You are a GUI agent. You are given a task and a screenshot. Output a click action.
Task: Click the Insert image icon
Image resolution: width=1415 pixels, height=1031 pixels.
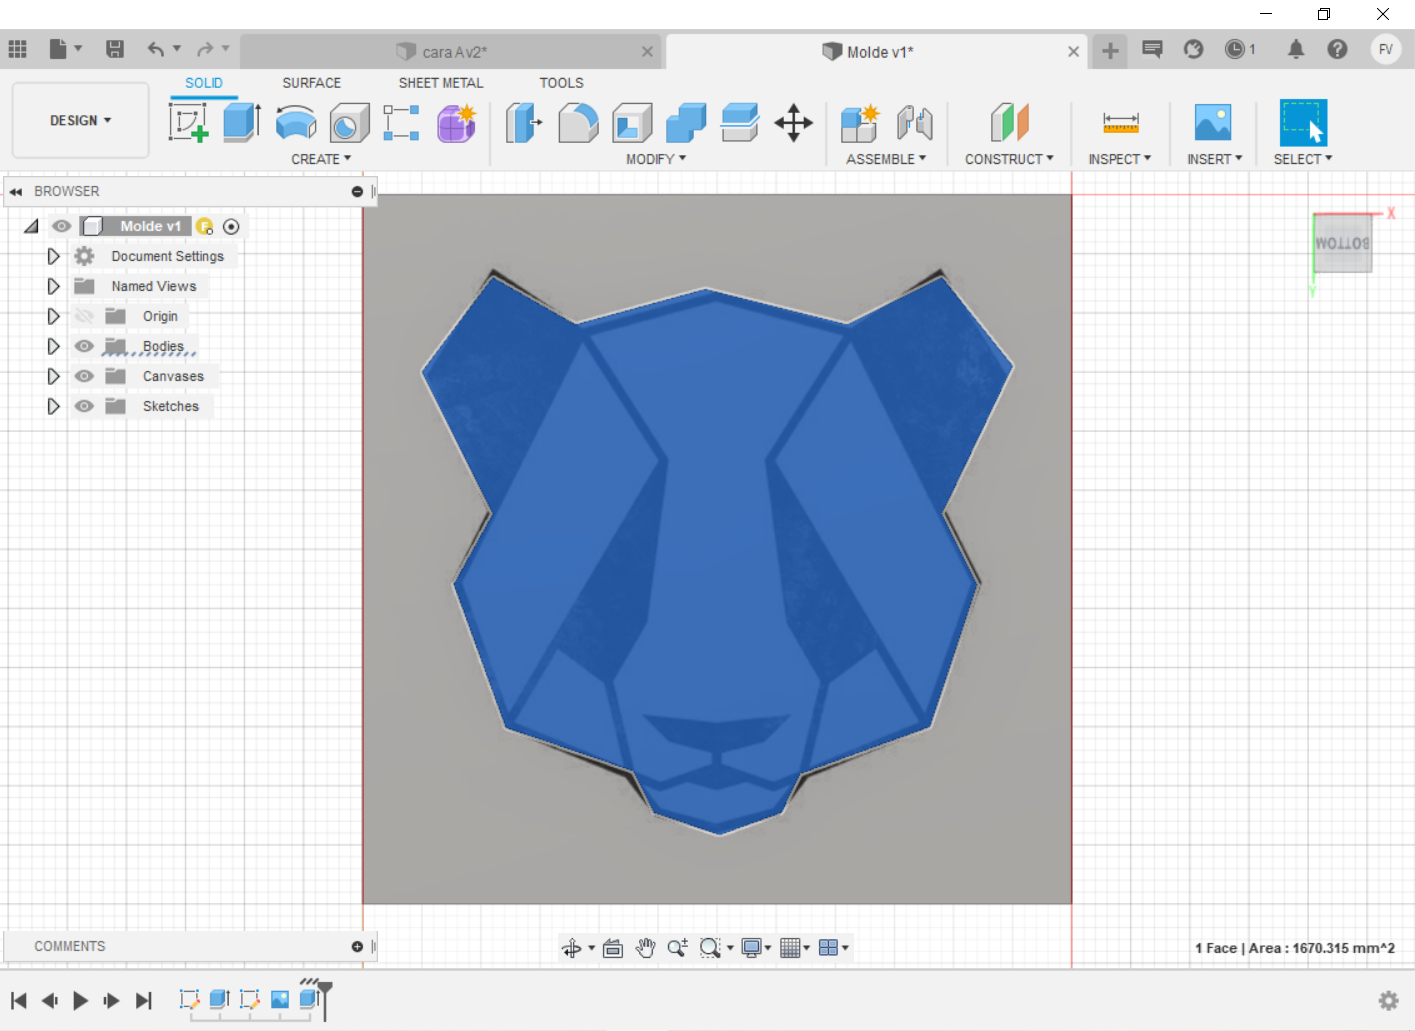[x=1213, y=123]
